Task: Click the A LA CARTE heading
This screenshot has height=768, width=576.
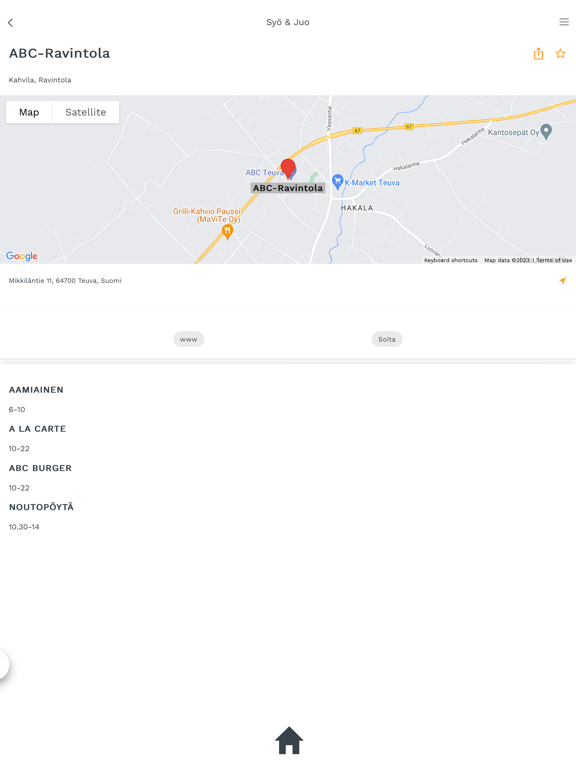Action: (37, 429)
